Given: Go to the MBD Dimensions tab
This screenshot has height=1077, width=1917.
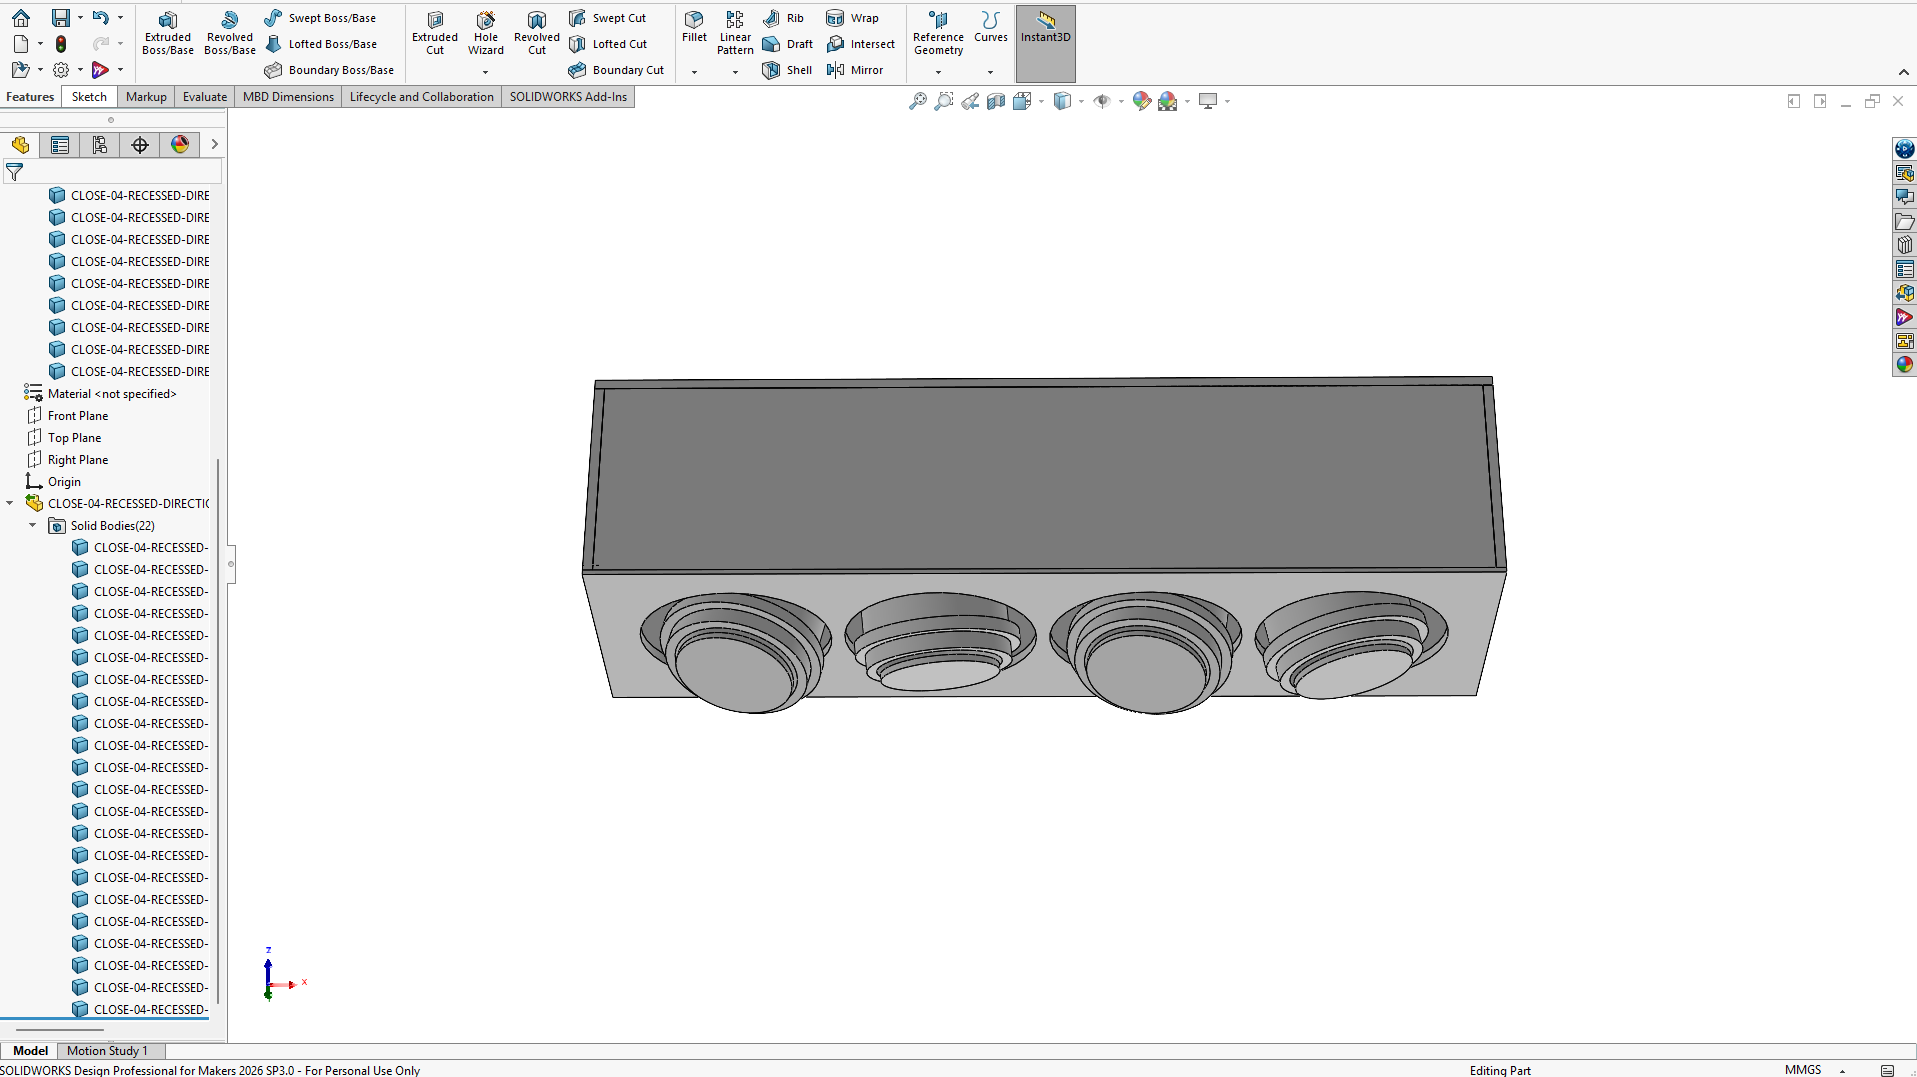Looking at the screenshot, I should click(x=288, y=97).
